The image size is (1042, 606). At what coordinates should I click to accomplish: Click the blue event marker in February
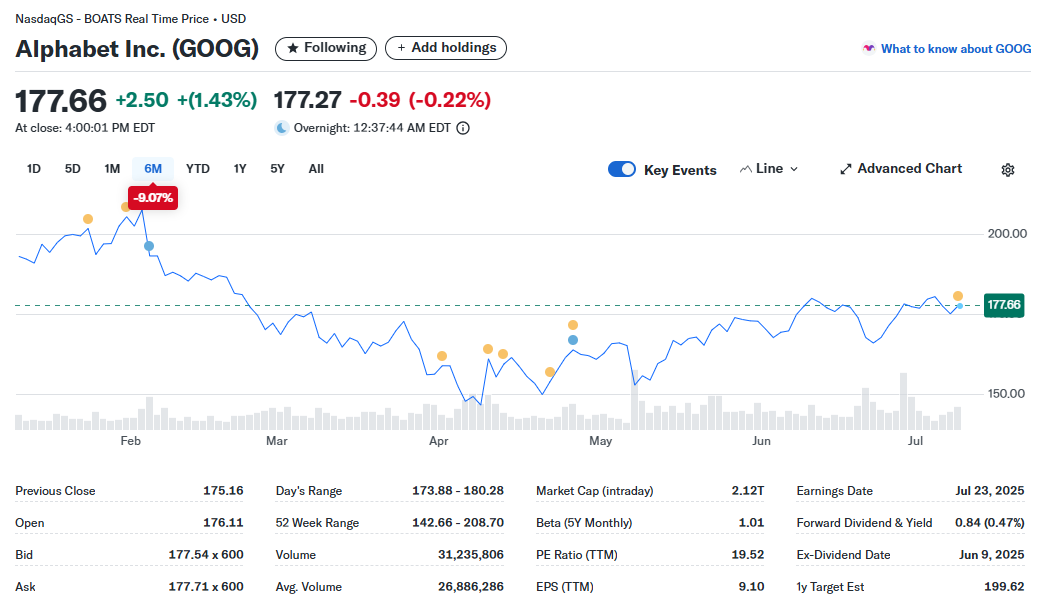(149, 246)
